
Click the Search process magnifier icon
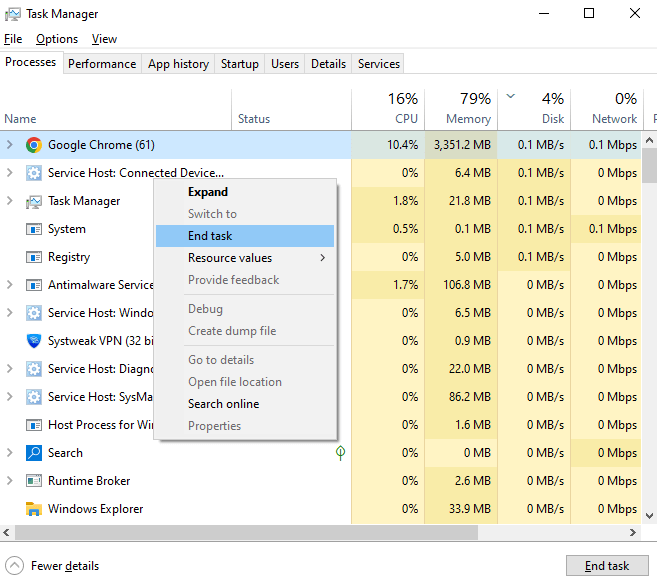33,453
